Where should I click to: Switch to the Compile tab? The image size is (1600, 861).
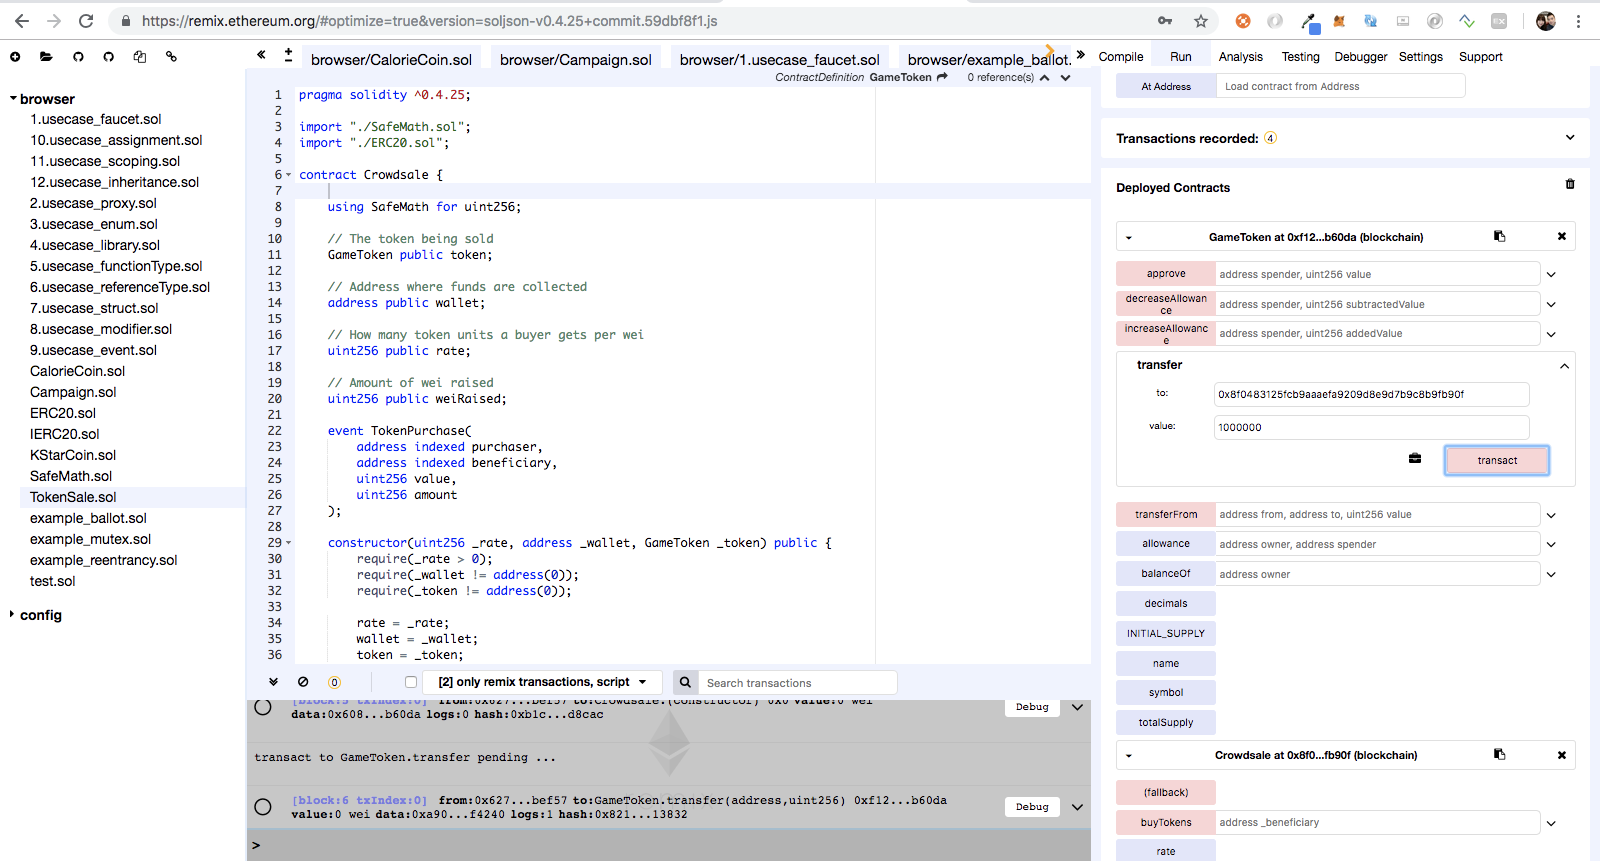(x=1120, y=57)
